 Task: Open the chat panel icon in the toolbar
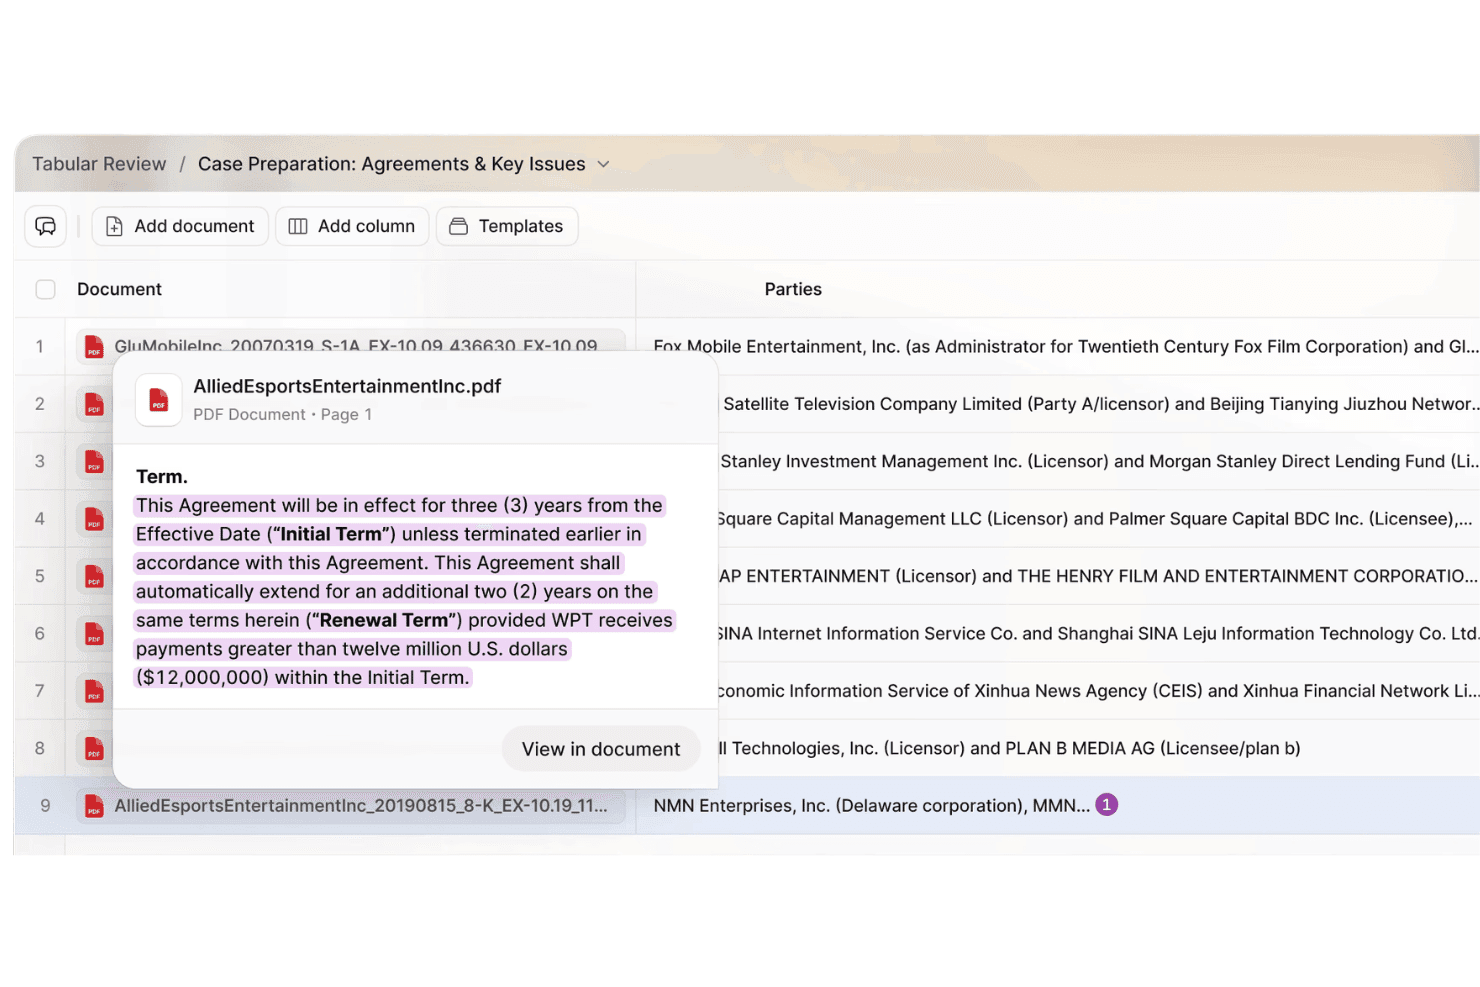(46, 226)
